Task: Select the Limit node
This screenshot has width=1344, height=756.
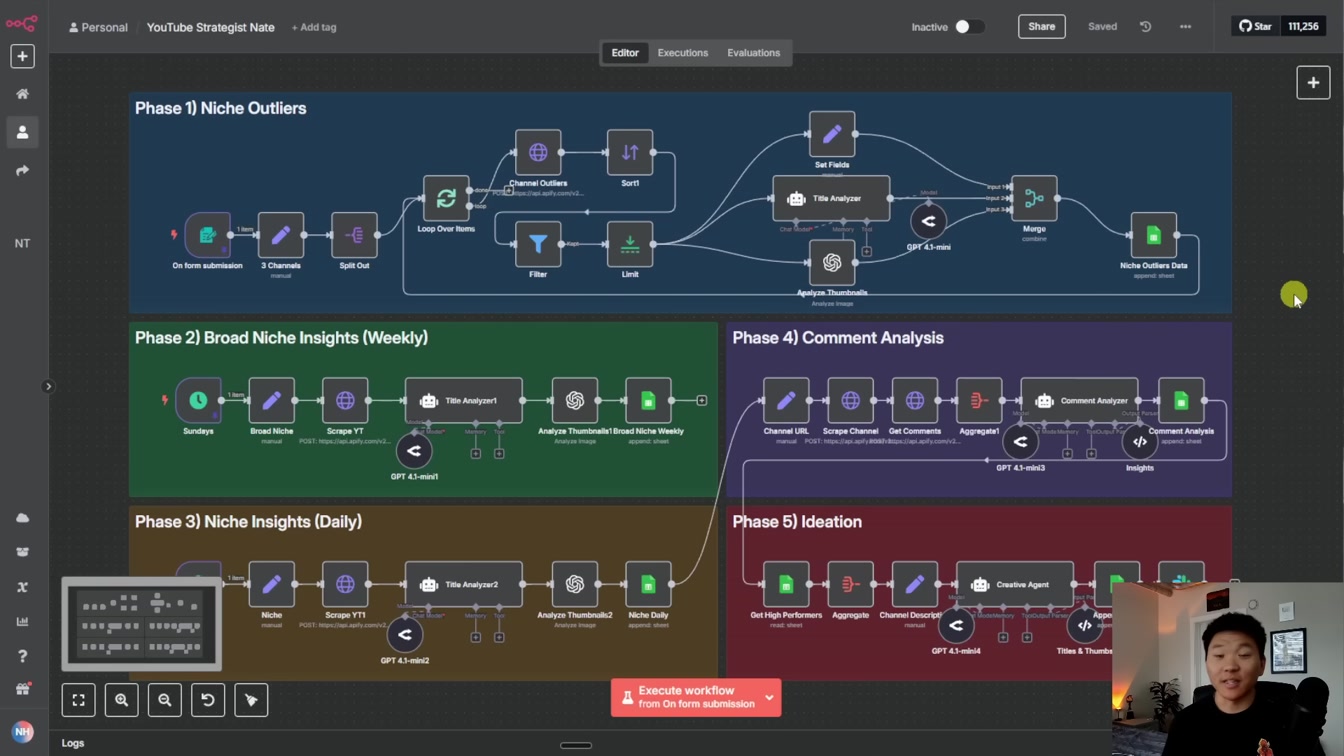Action: 630,244
